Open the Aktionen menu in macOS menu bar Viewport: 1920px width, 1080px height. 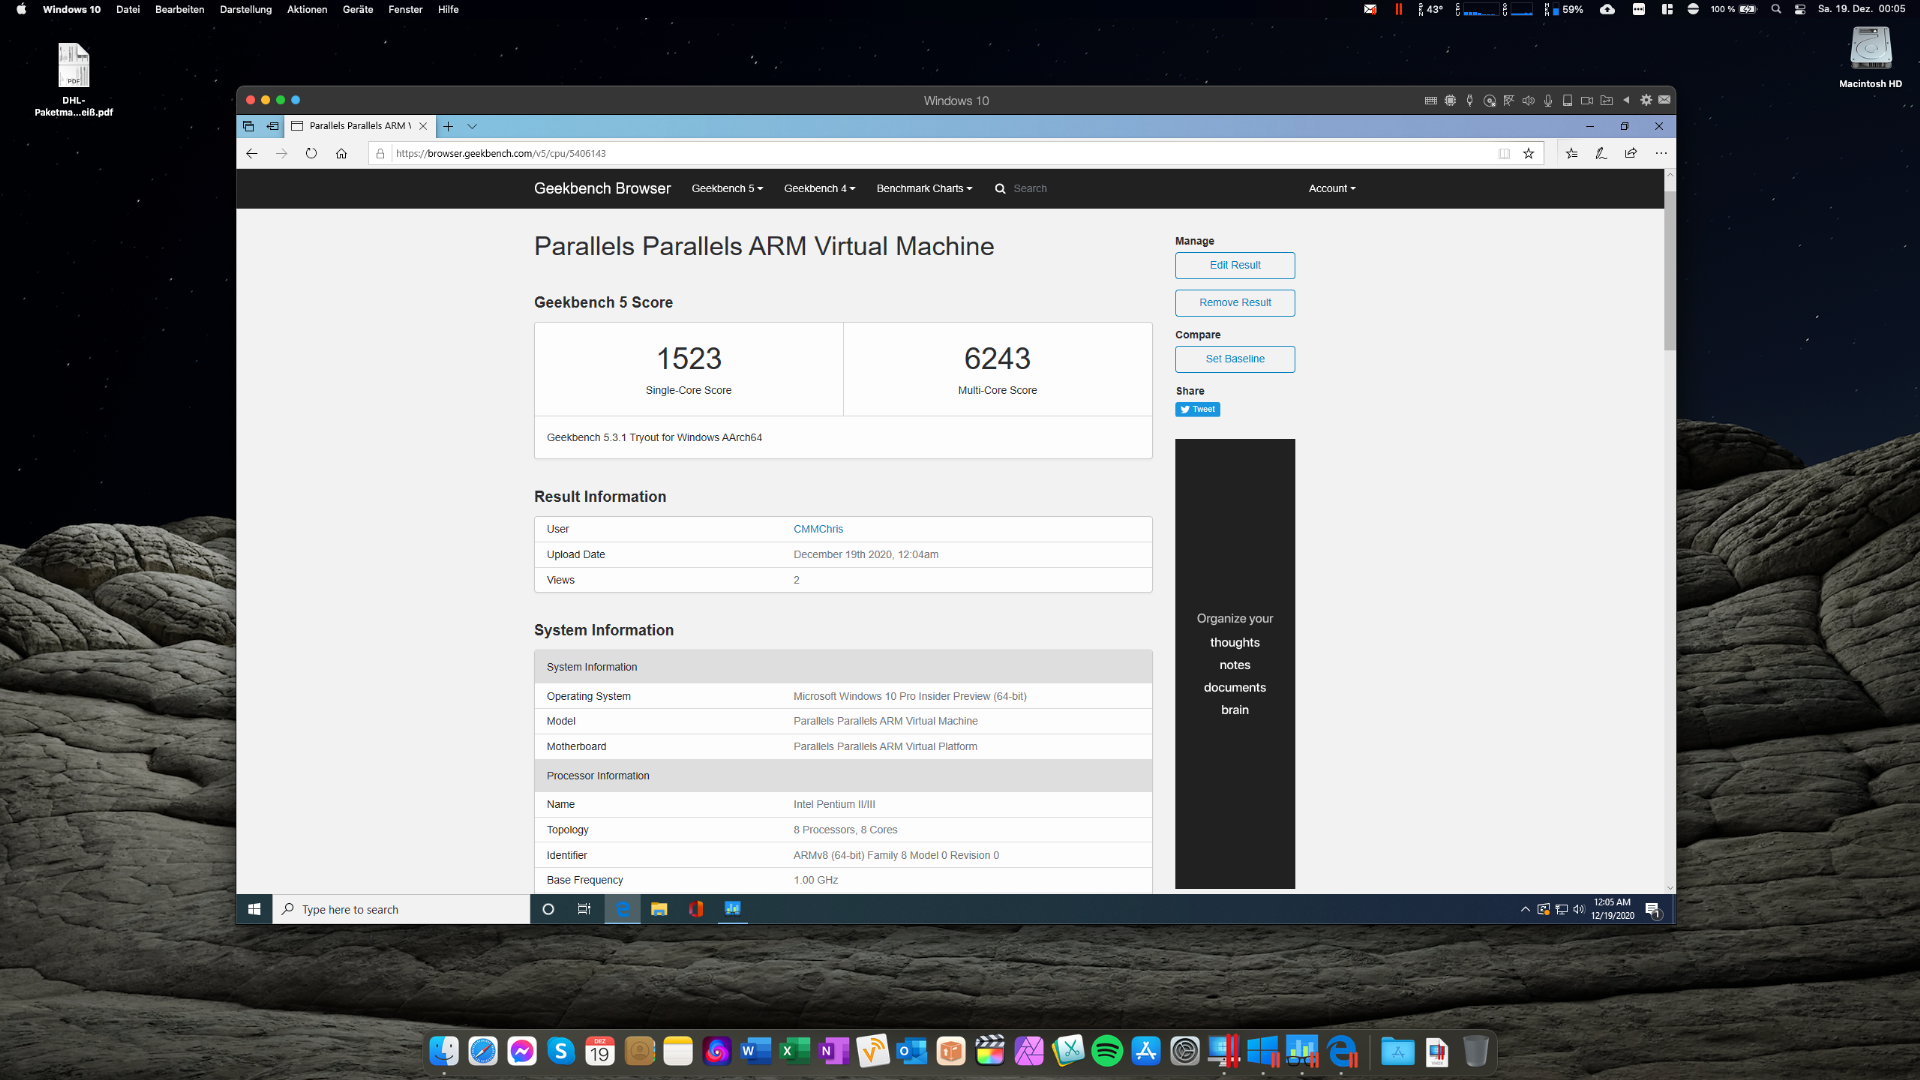coord(307,9)
